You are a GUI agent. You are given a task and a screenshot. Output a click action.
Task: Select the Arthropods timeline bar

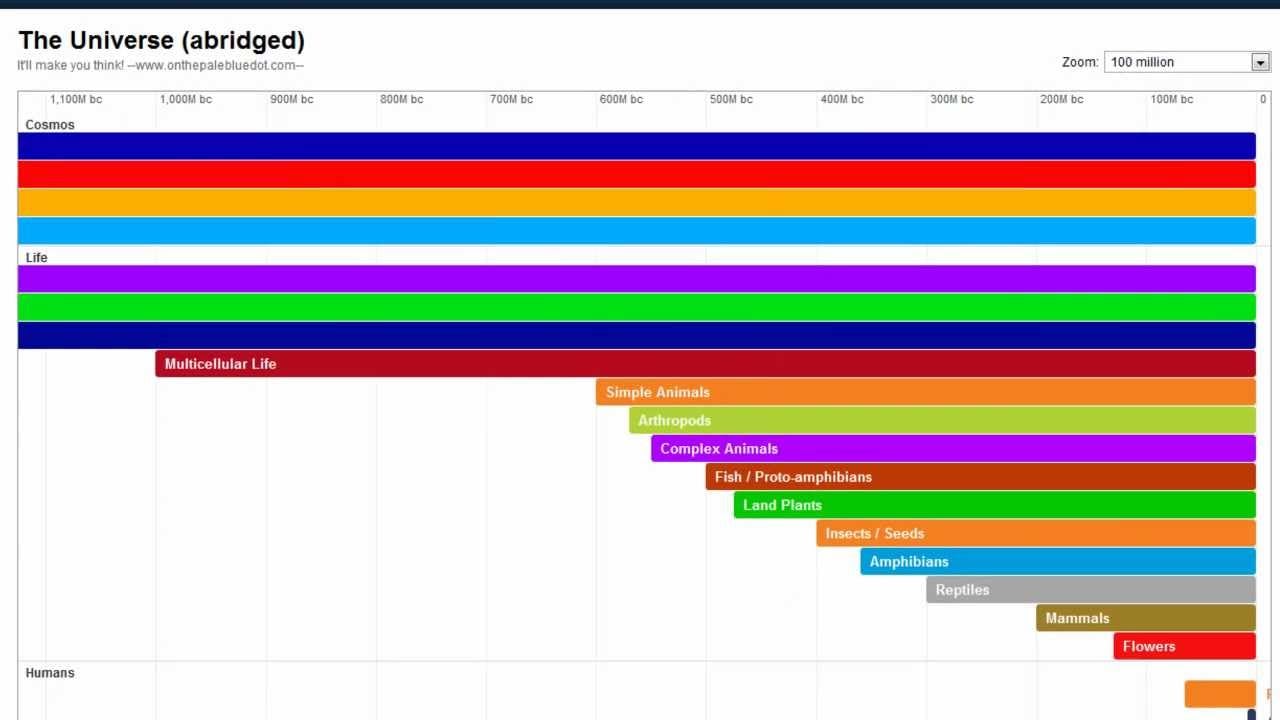pyautogui.click(x=942, y=420)
